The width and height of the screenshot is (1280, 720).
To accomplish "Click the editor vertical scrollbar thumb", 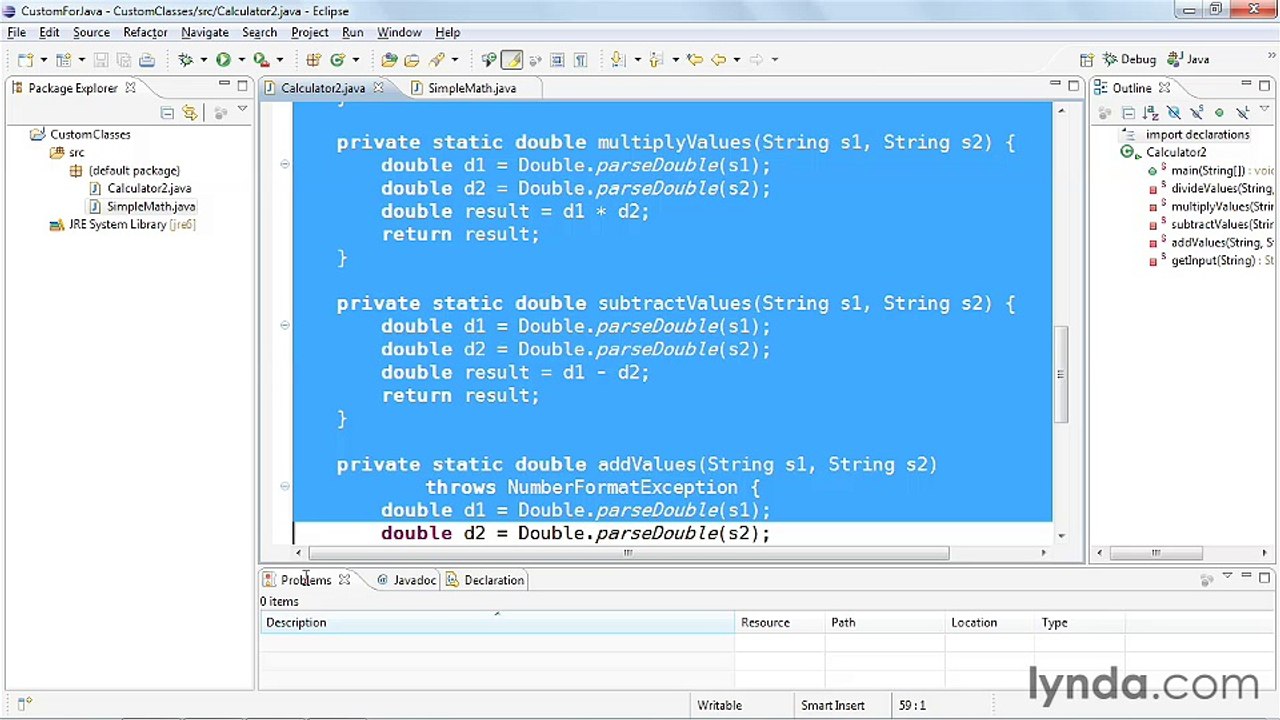I will (x=1062, y=374).
